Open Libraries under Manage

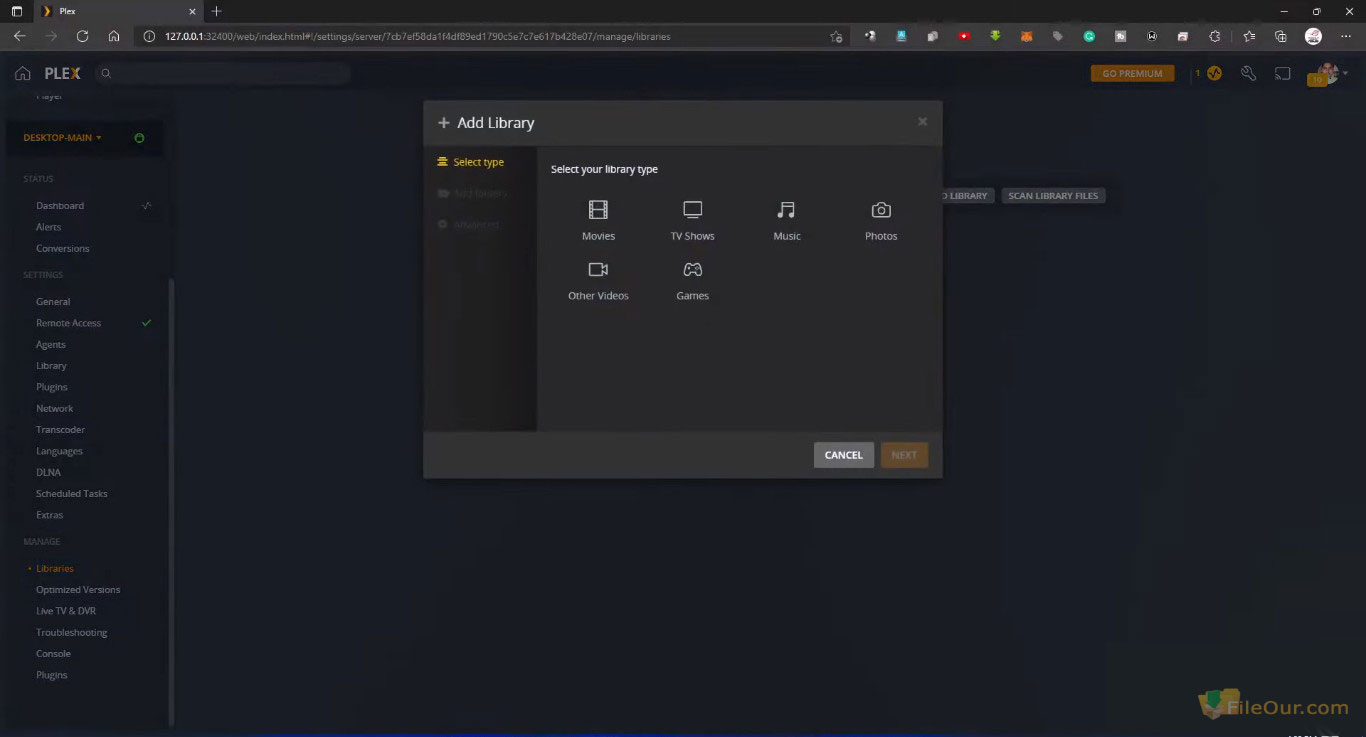[x=55, y=569]
